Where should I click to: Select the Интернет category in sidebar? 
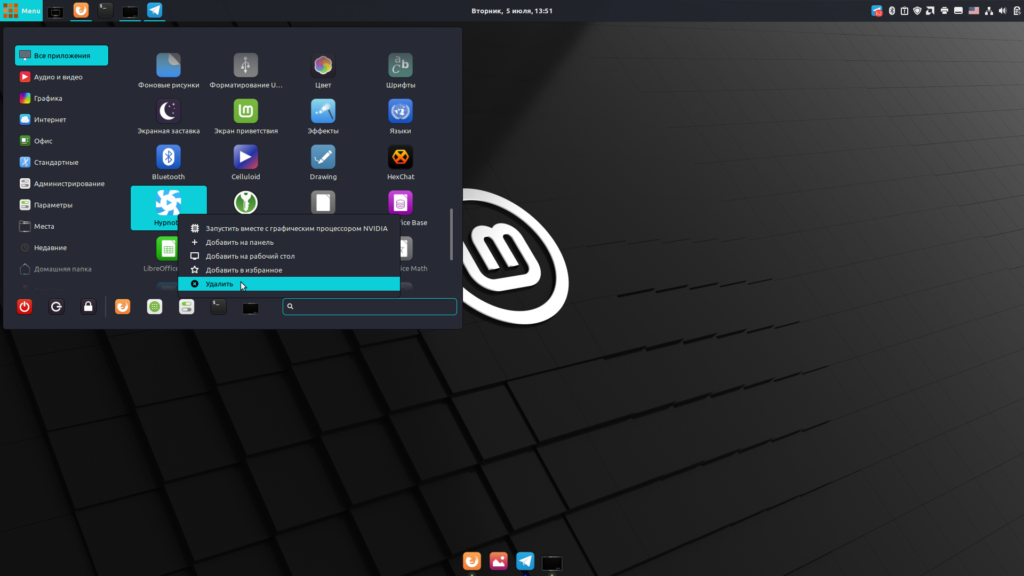click(x=49, y=119)
